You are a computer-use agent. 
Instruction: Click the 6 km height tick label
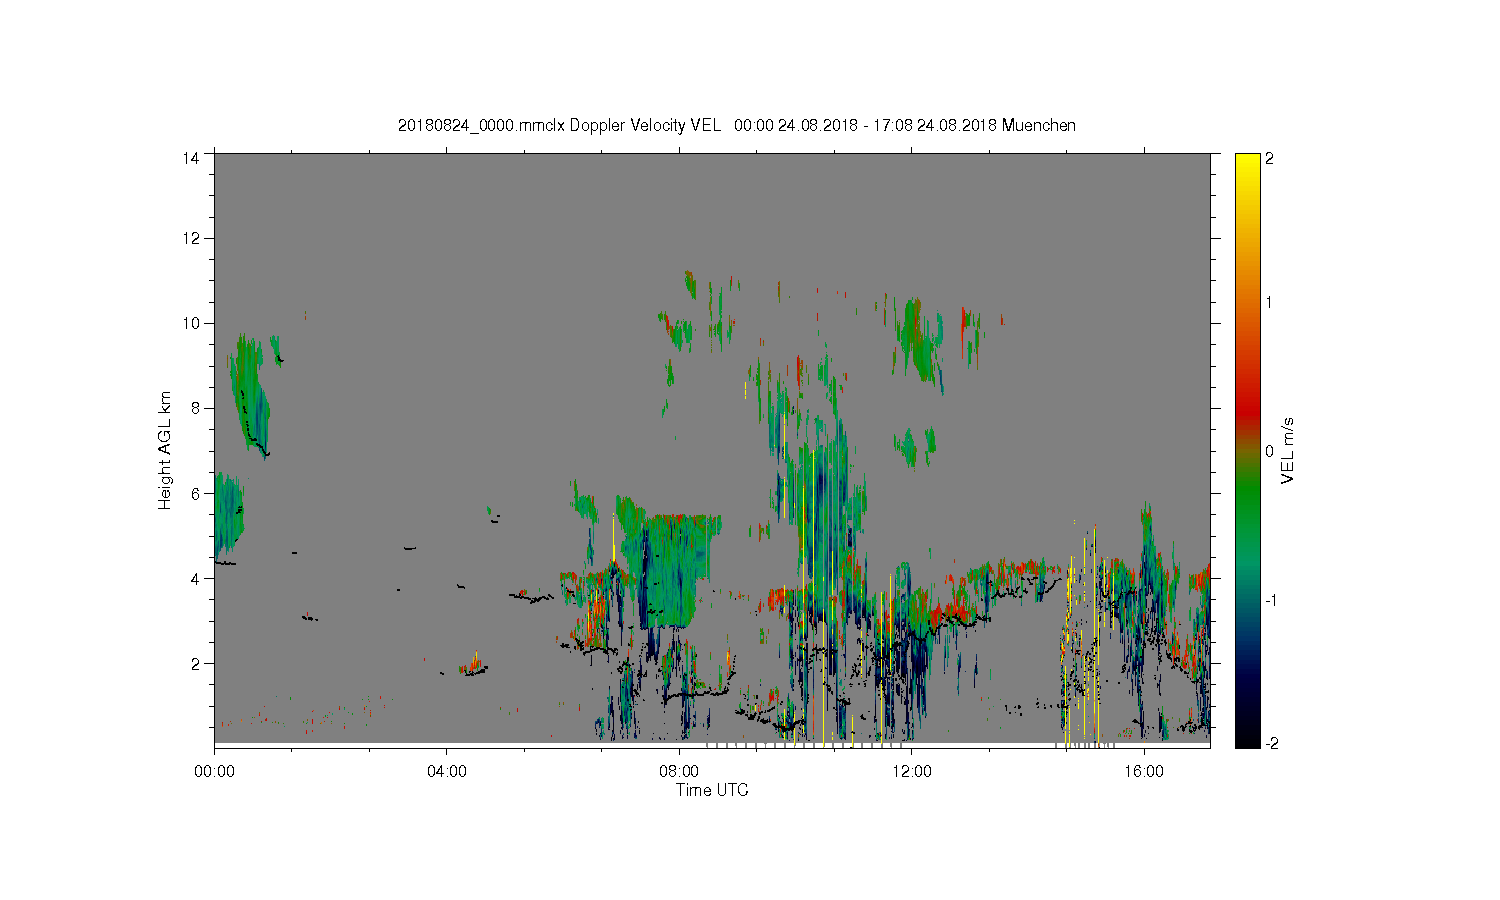pos(196,493)
